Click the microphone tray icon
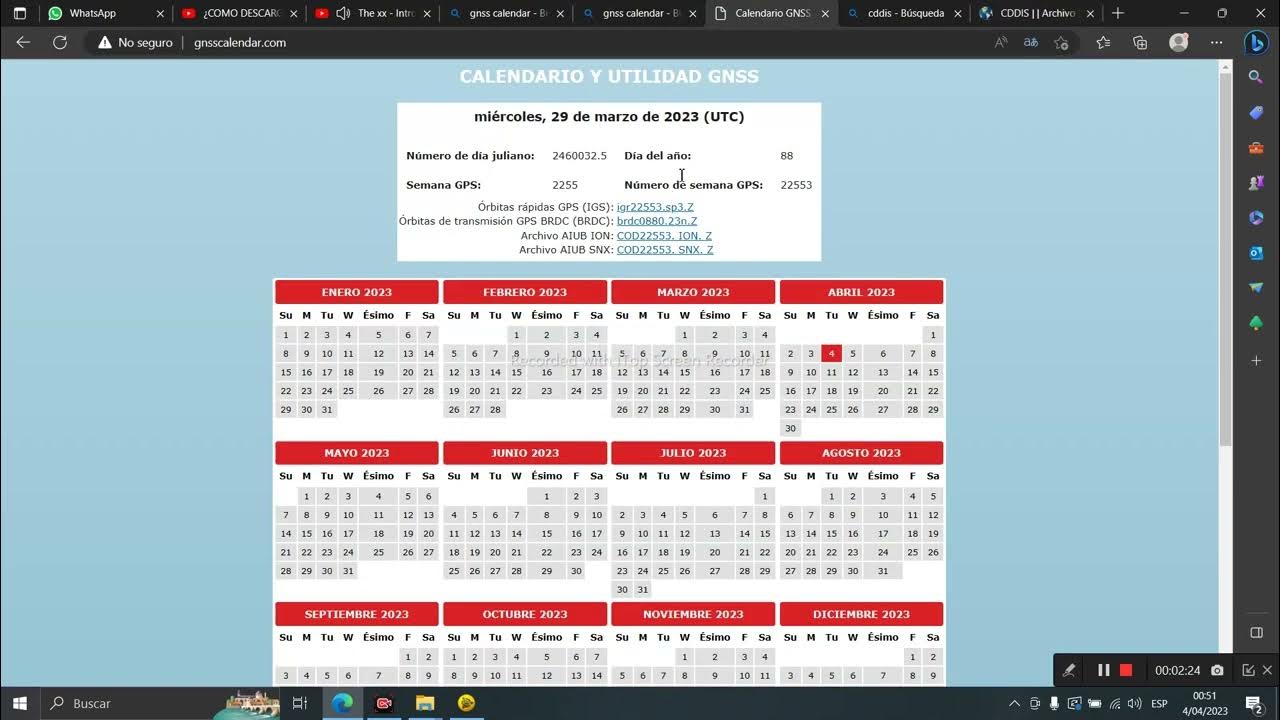 pyautogui.click(x=1054, y=703)
